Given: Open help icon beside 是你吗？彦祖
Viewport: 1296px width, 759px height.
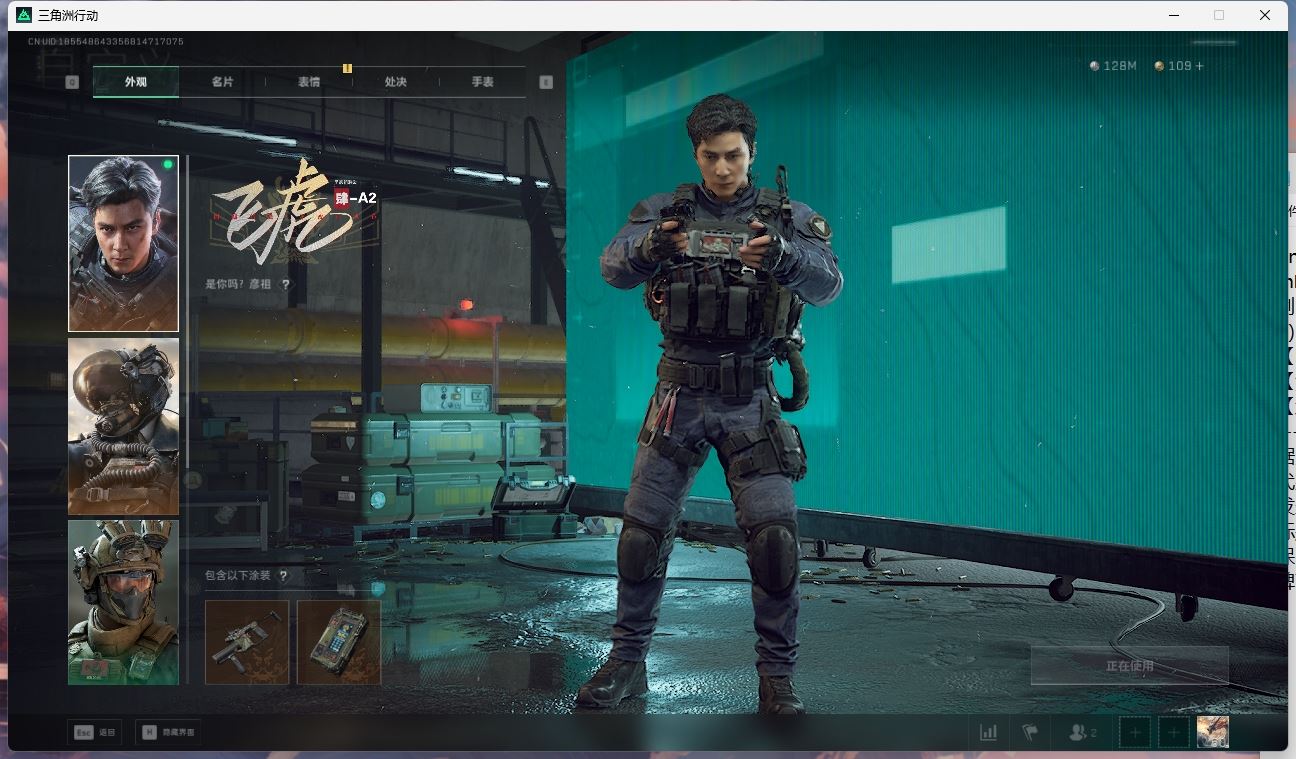Looking at the screenshot, I should (286, 285).
